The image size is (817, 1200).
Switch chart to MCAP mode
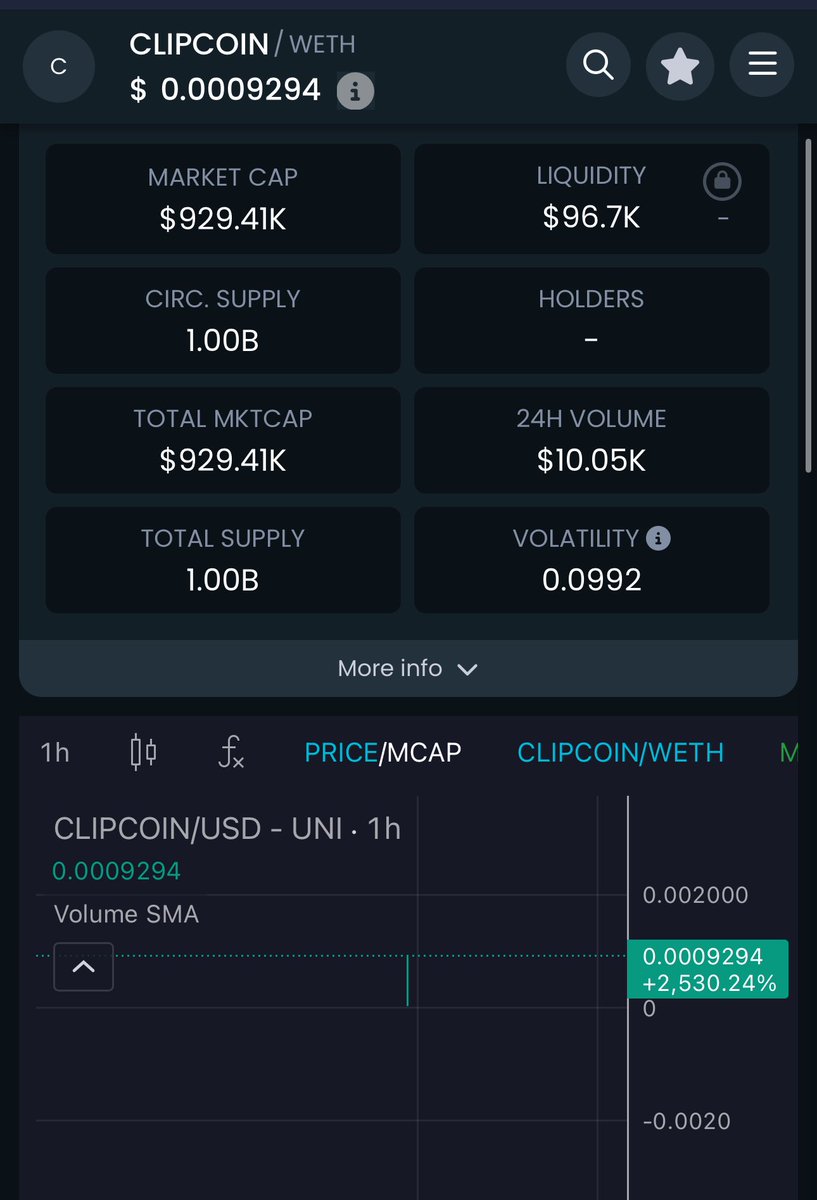424,752
